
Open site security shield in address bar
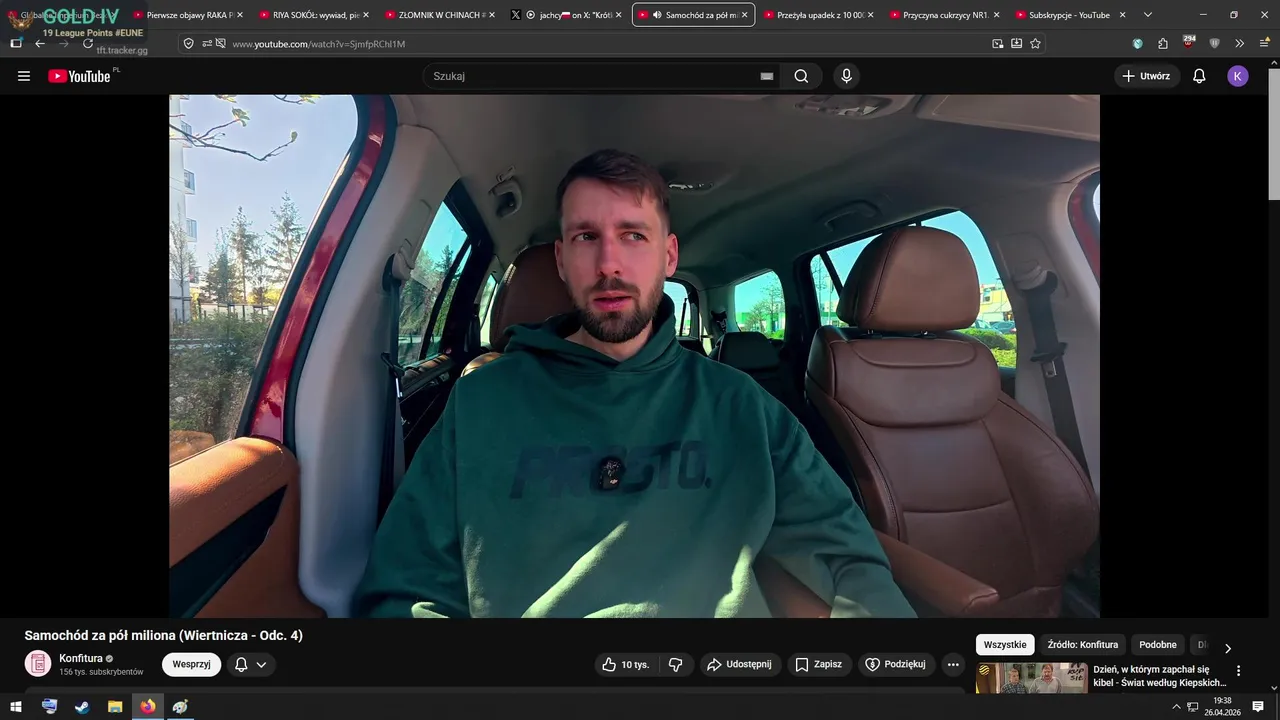(189, 44)
